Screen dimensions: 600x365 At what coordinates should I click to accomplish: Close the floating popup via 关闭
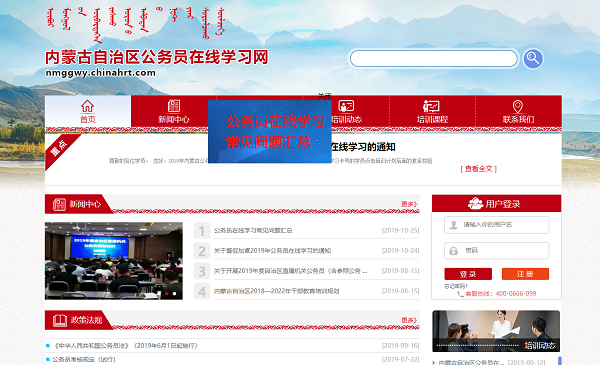(324, 96)
